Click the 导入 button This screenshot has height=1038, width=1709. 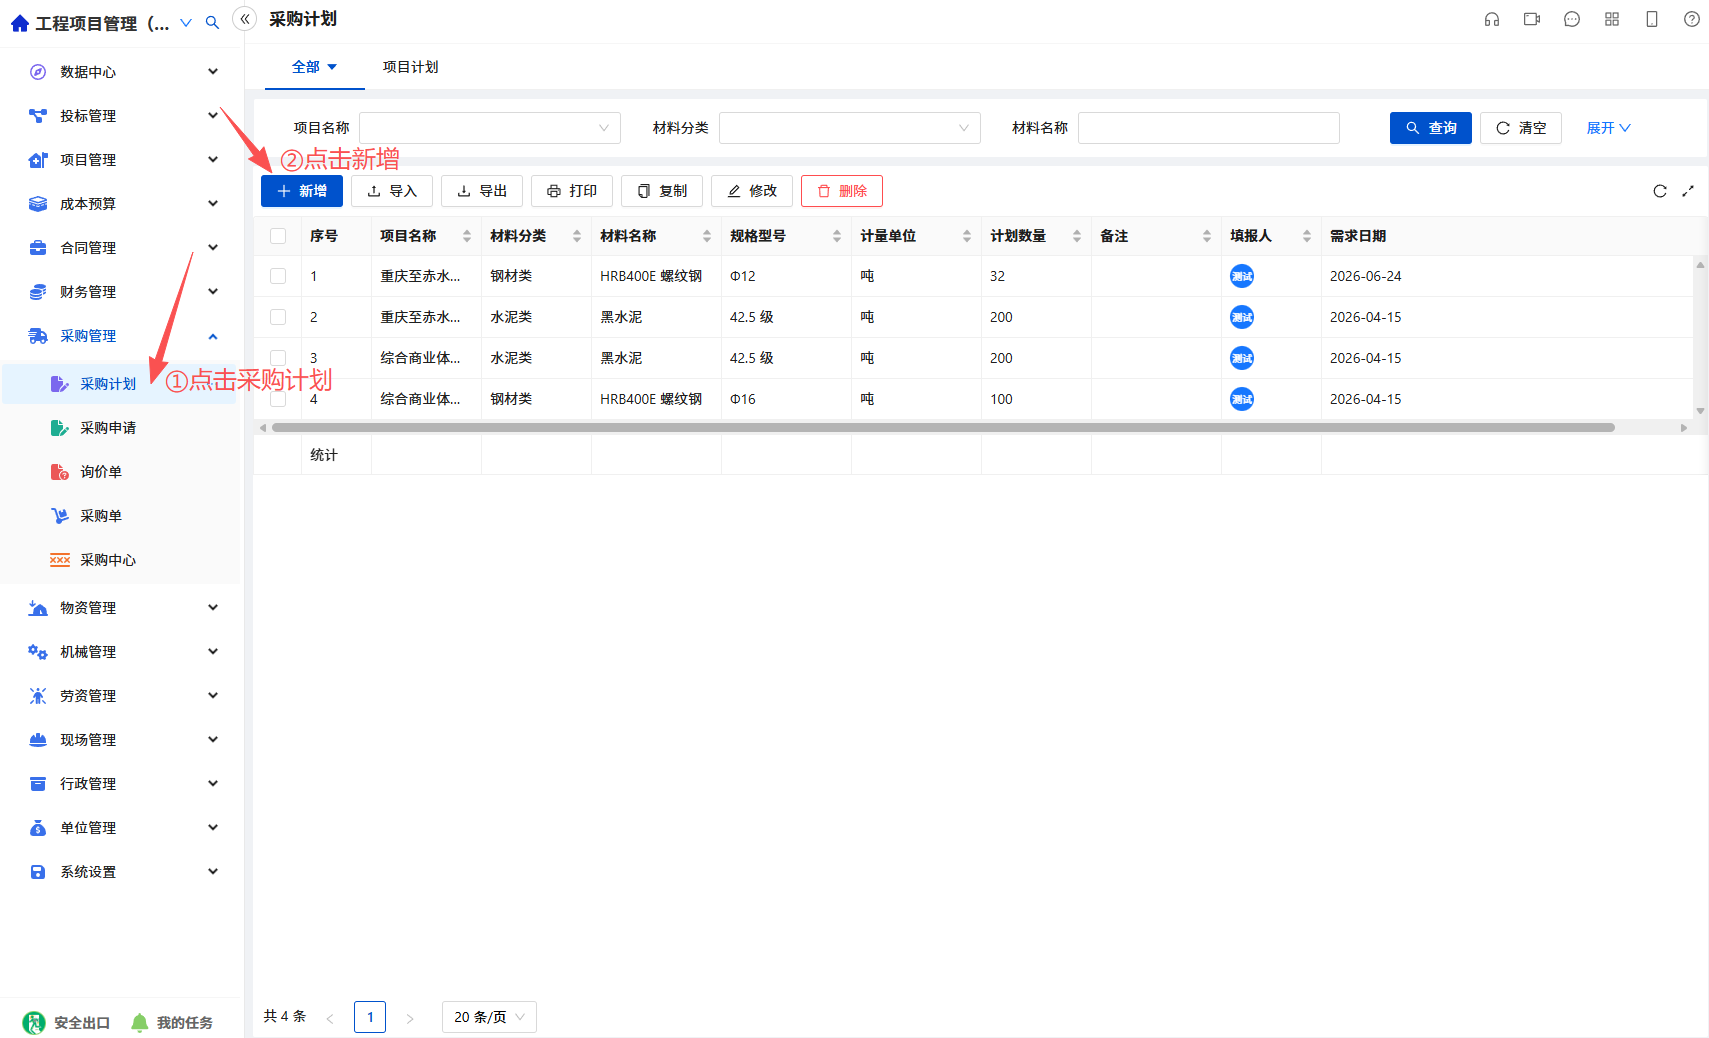392,191
